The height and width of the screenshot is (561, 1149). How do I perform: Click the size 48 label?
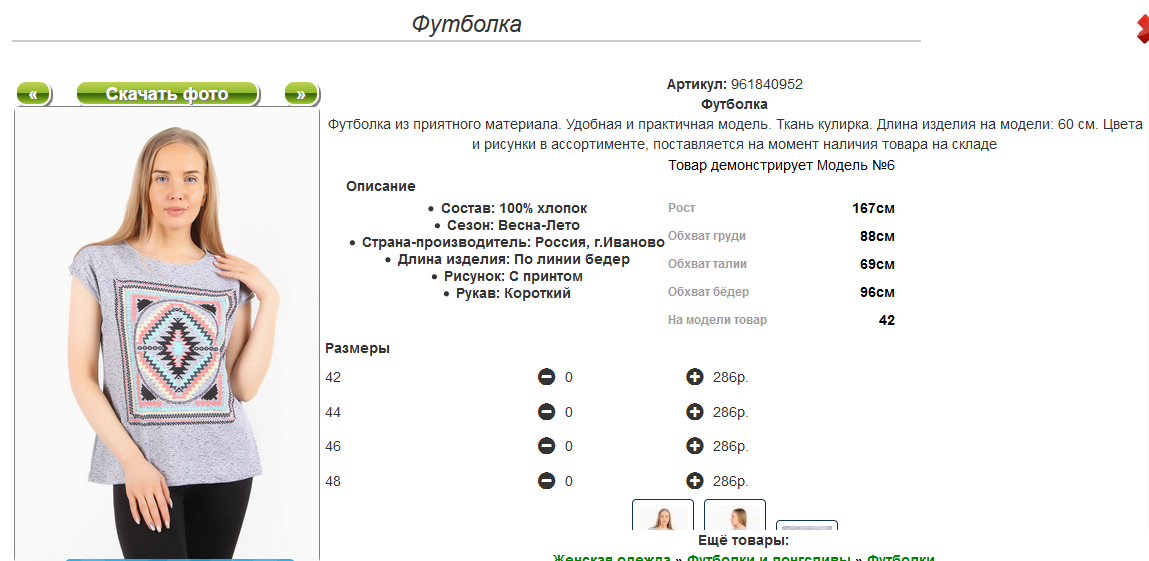point(333,482)
